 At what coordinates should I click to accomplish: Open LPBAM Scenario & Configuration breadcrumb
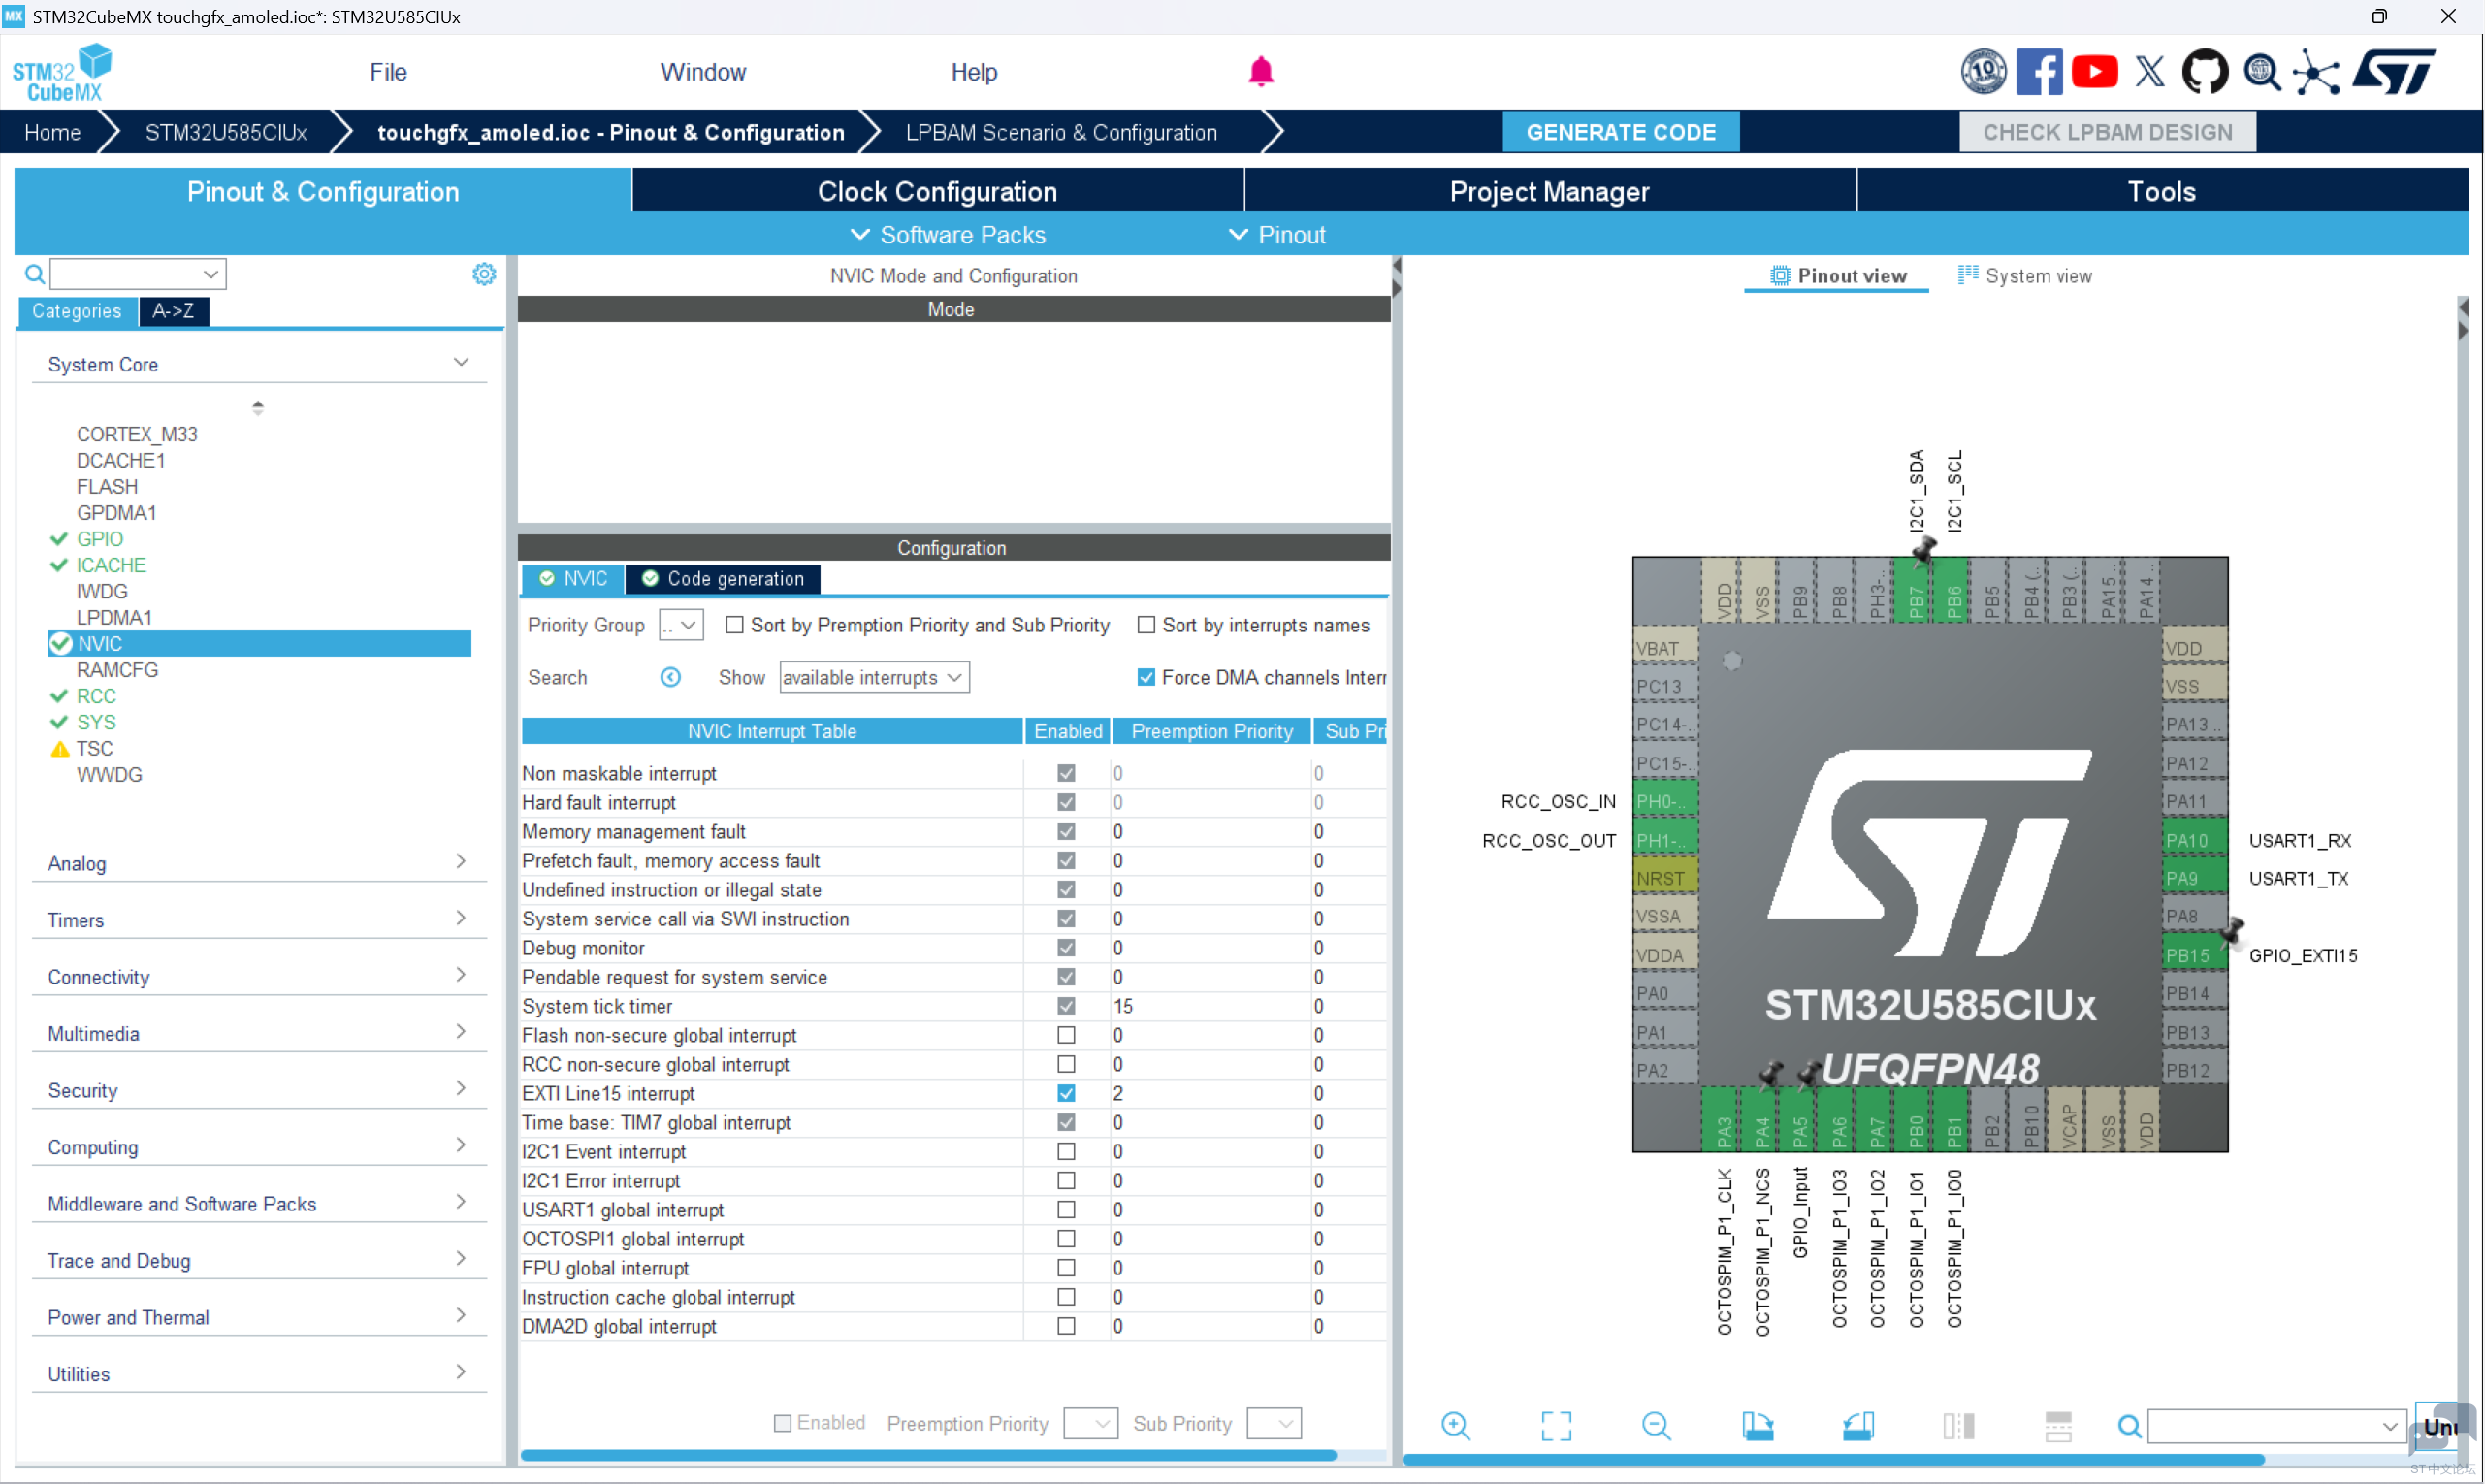click(1061, 132)
